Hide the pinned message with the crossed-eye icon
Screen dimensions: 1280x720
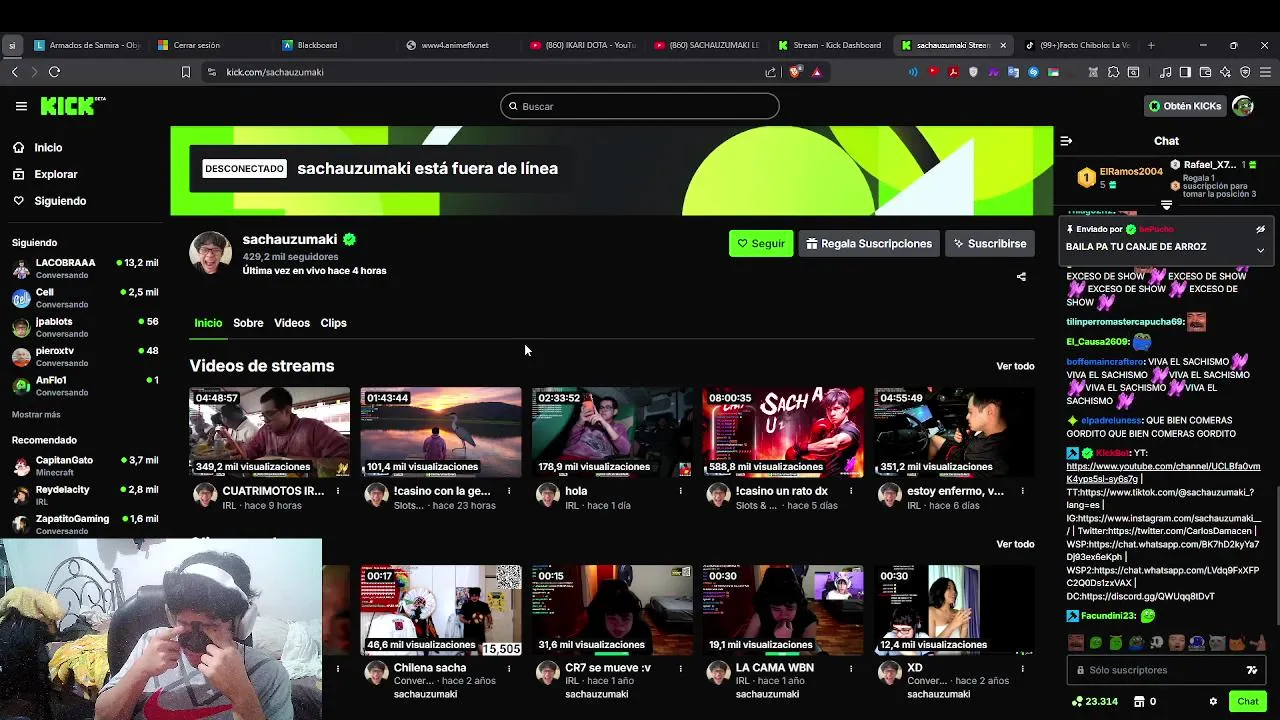1260,229
